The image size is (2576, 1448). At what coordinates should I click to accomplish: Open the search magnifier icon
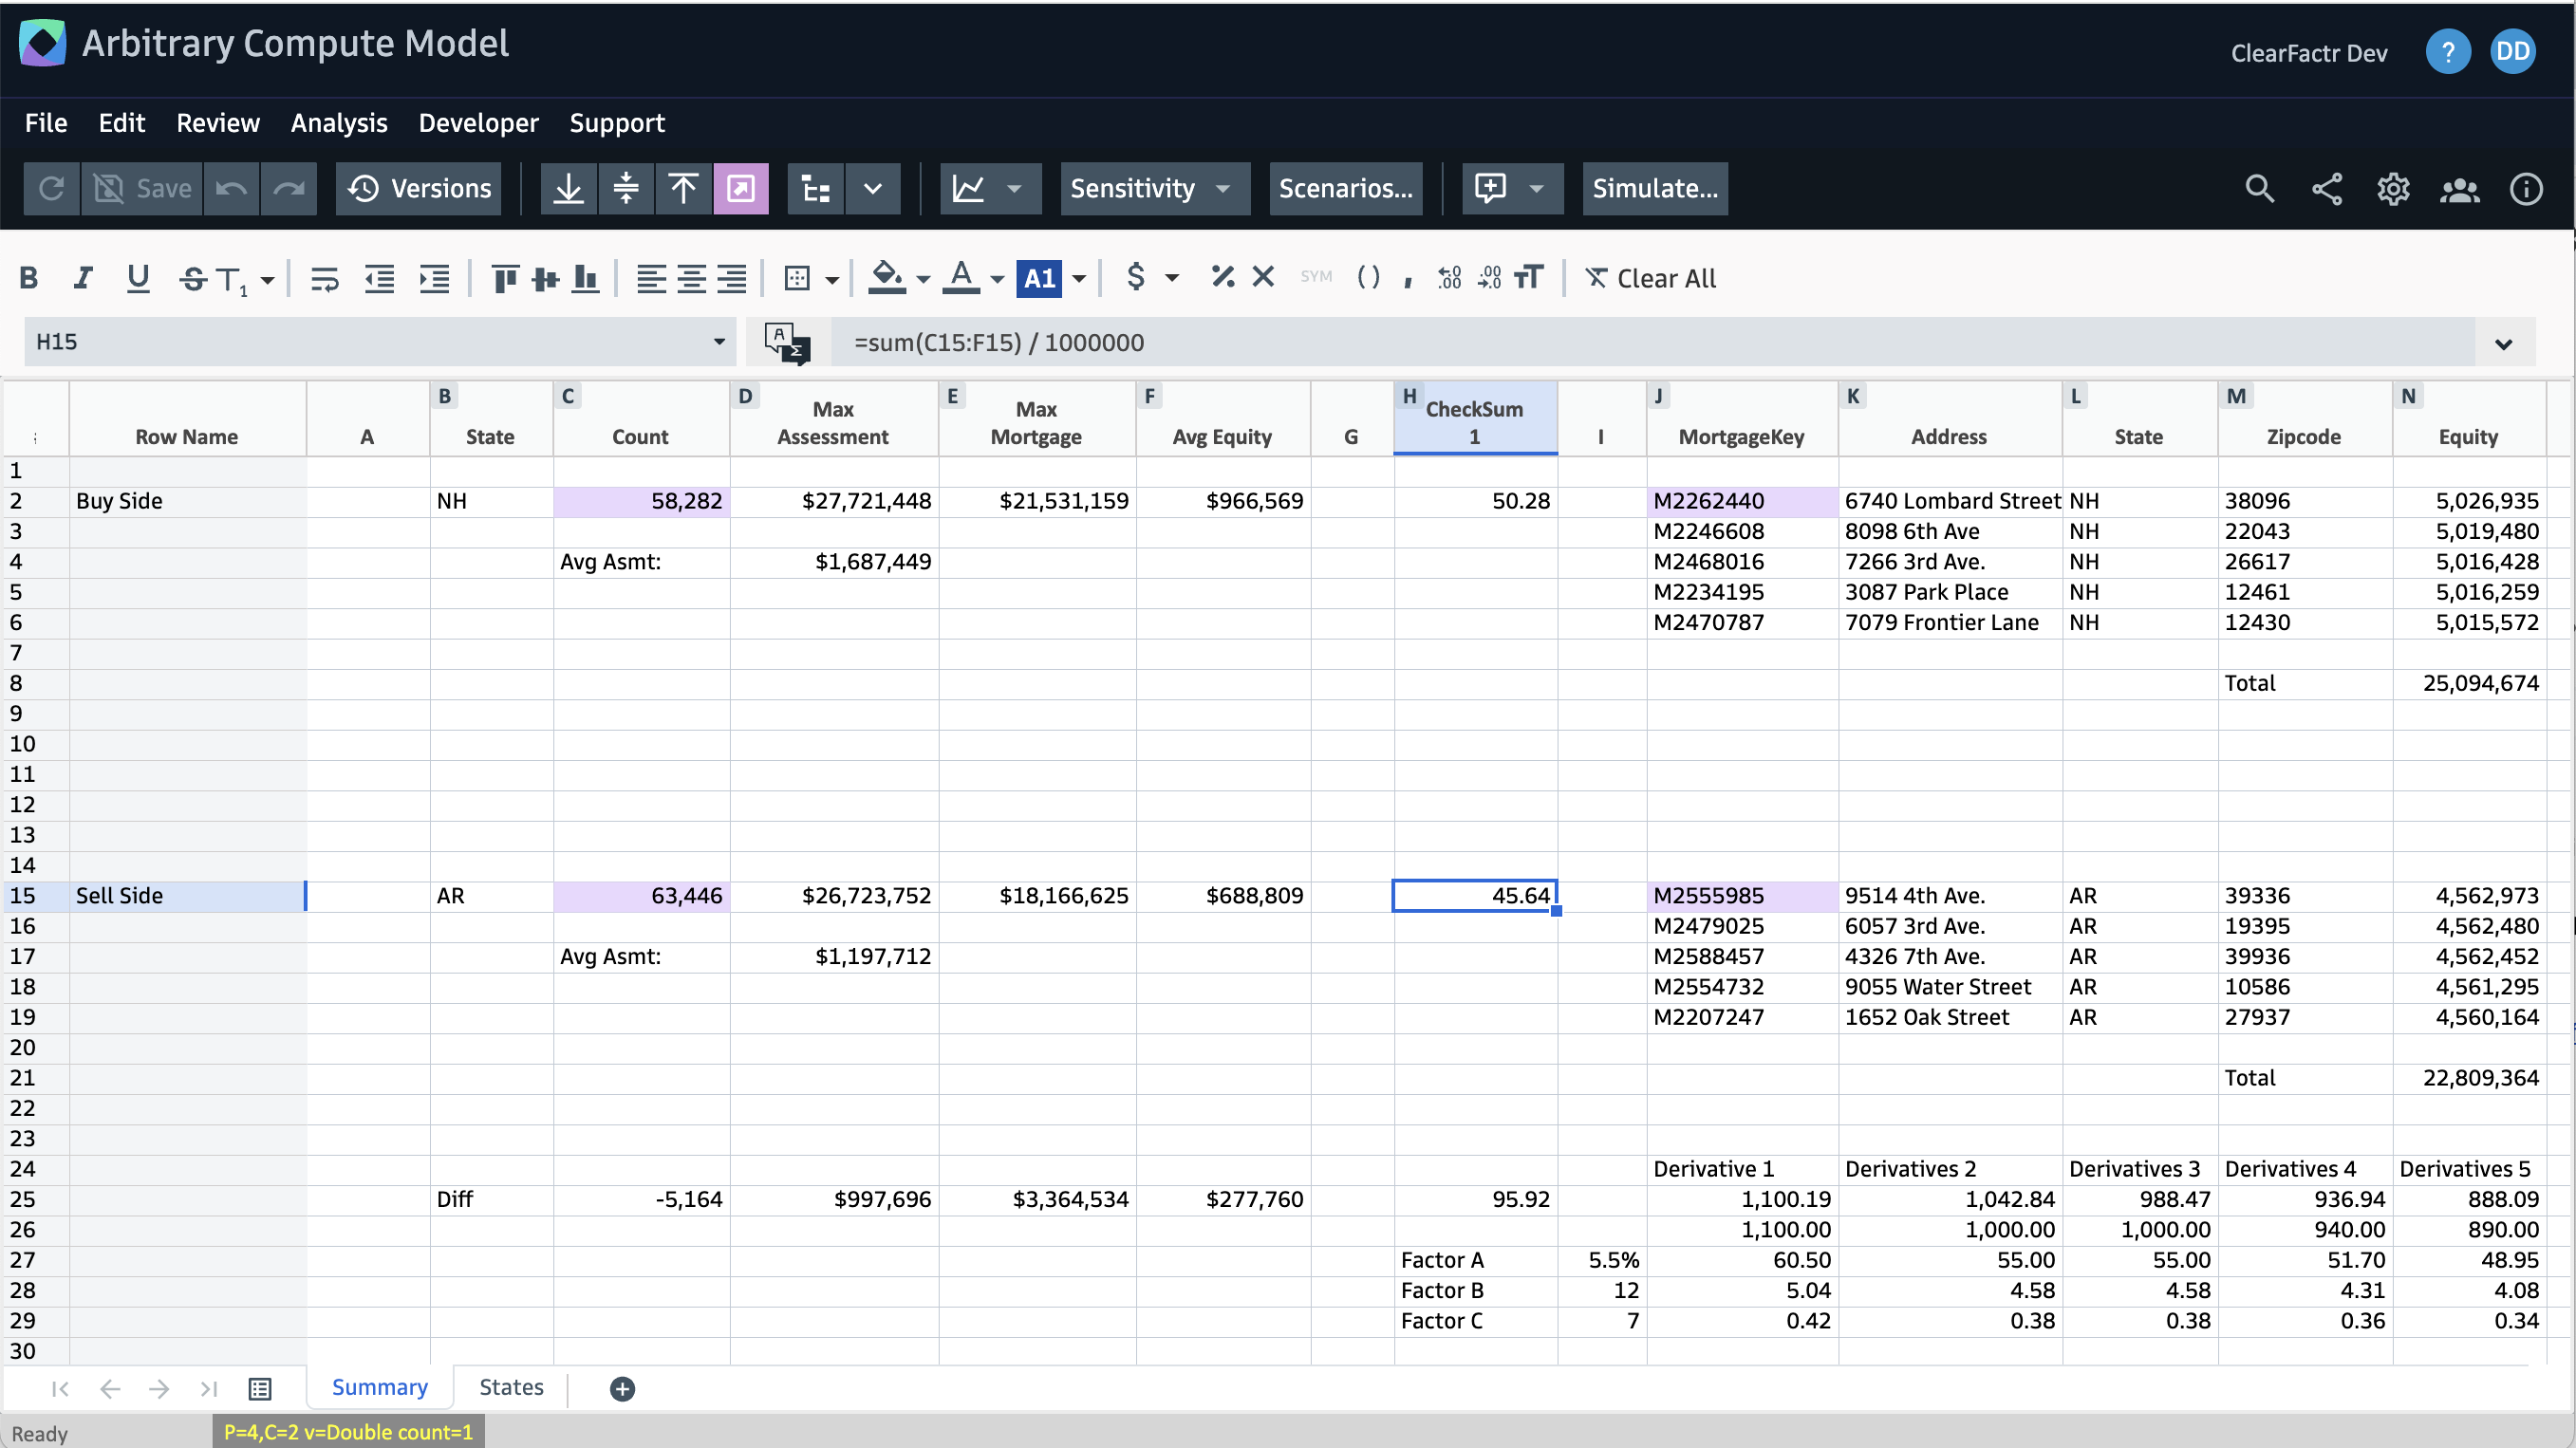(x=2259, y=188)
